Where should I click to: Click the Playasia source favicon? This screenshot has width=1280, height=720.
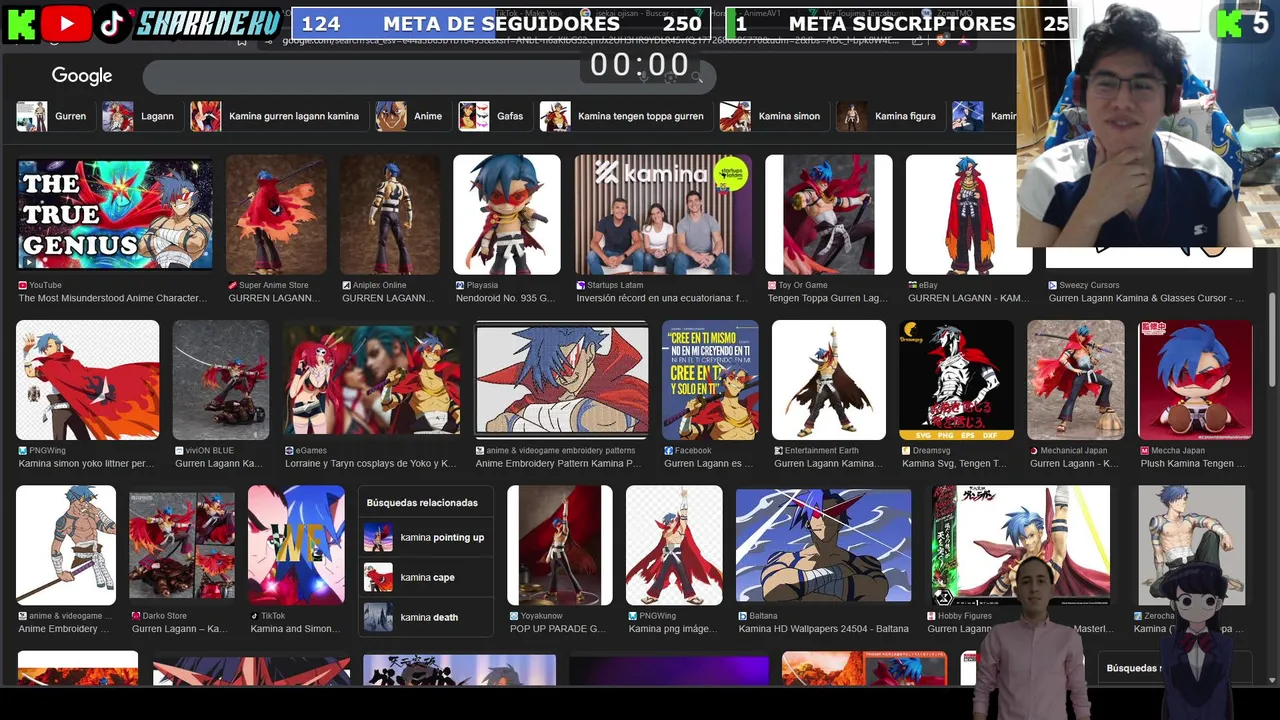460,285
